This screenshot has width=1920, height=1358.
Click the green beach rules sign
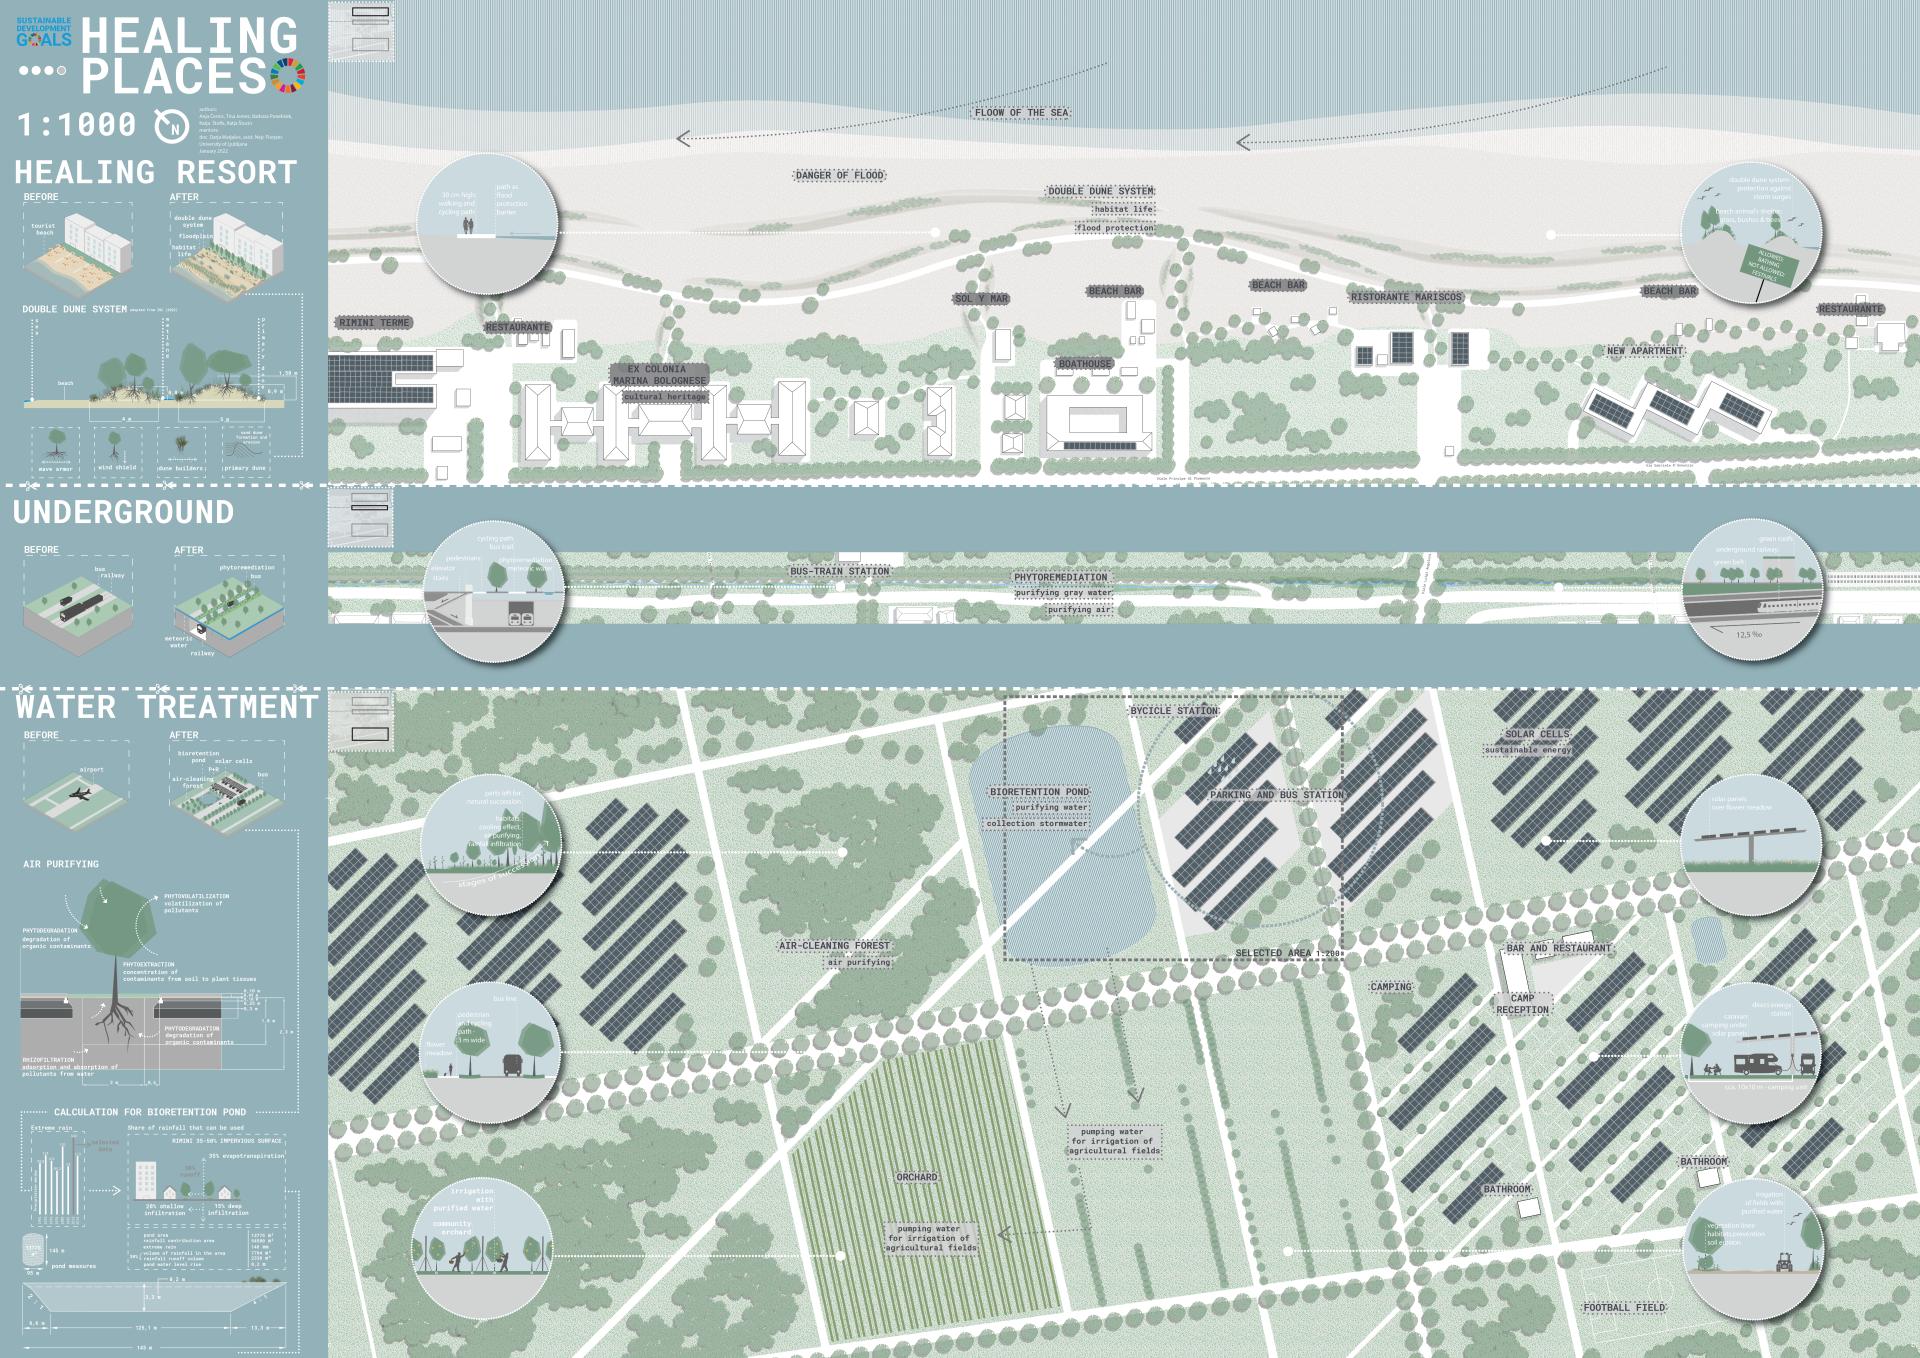click(1771, 267)
